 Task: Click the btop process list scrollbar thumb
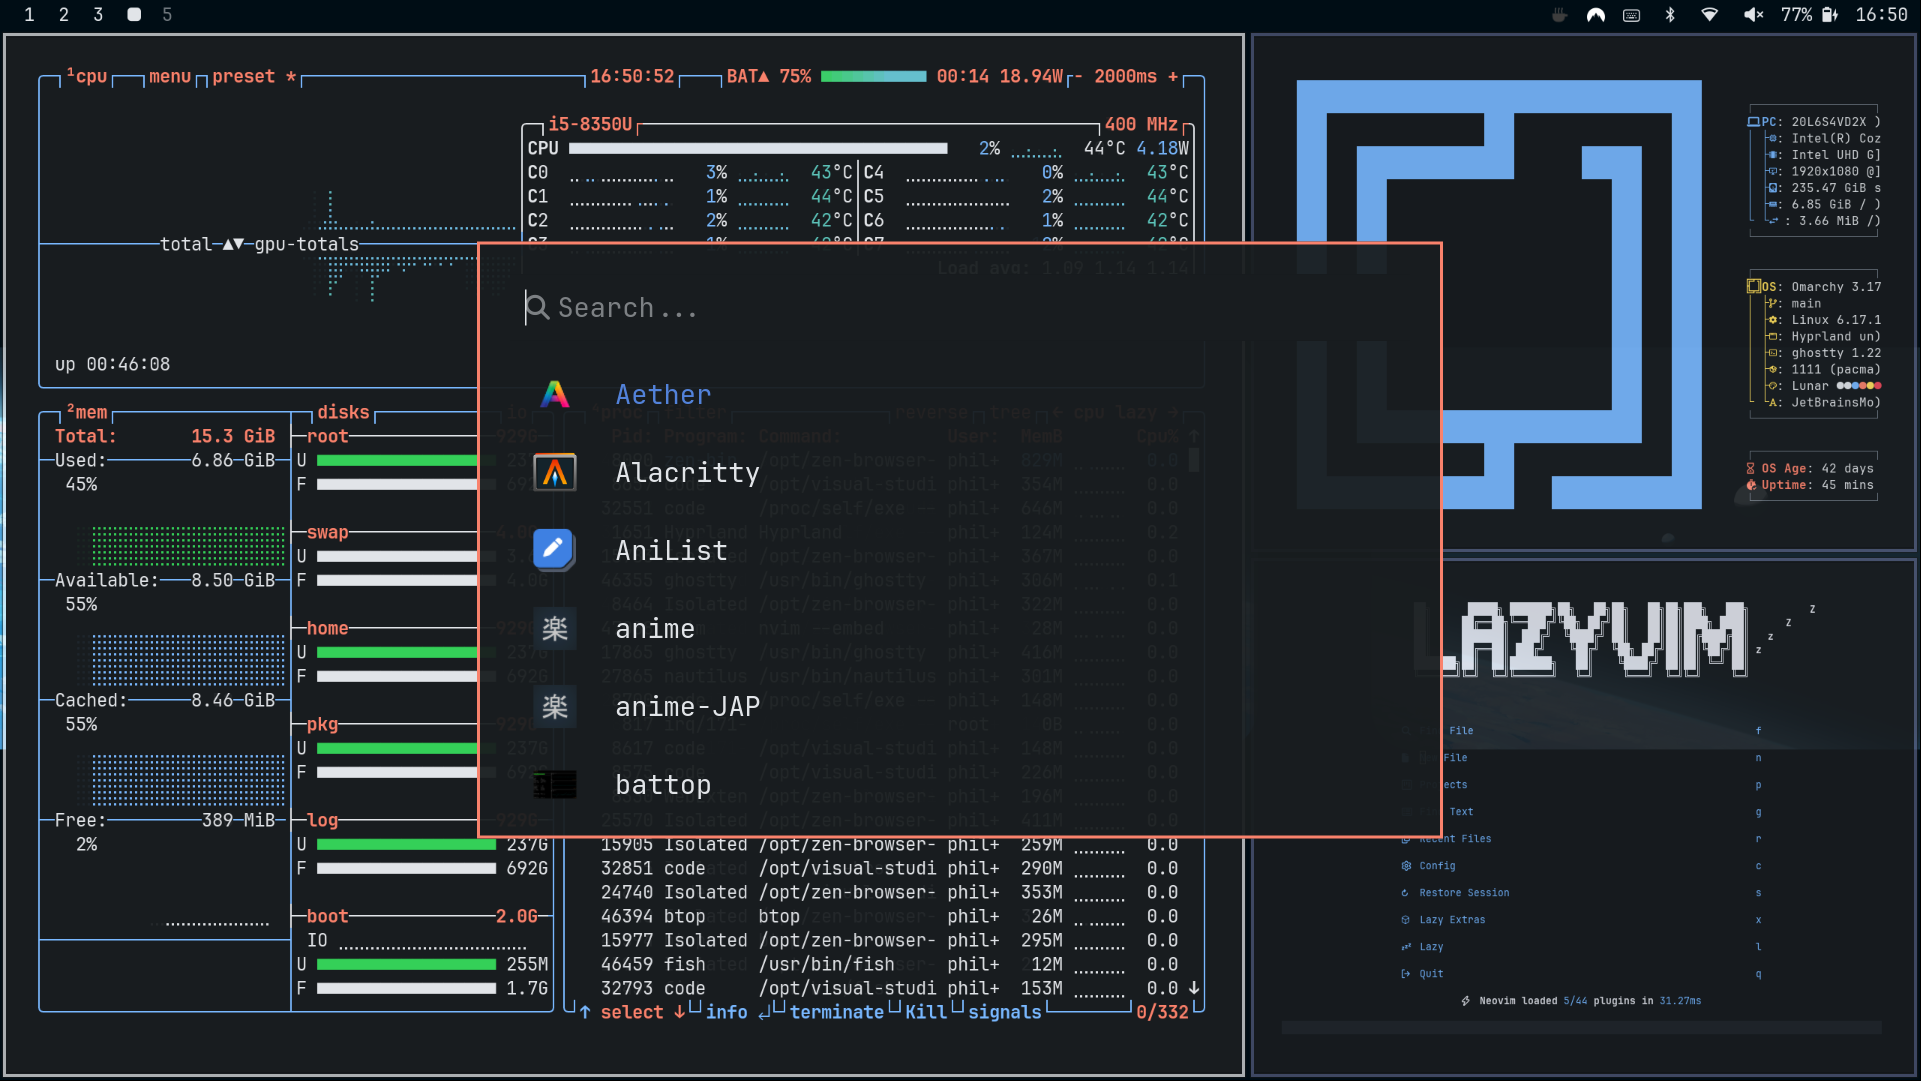pos(1194,460)
